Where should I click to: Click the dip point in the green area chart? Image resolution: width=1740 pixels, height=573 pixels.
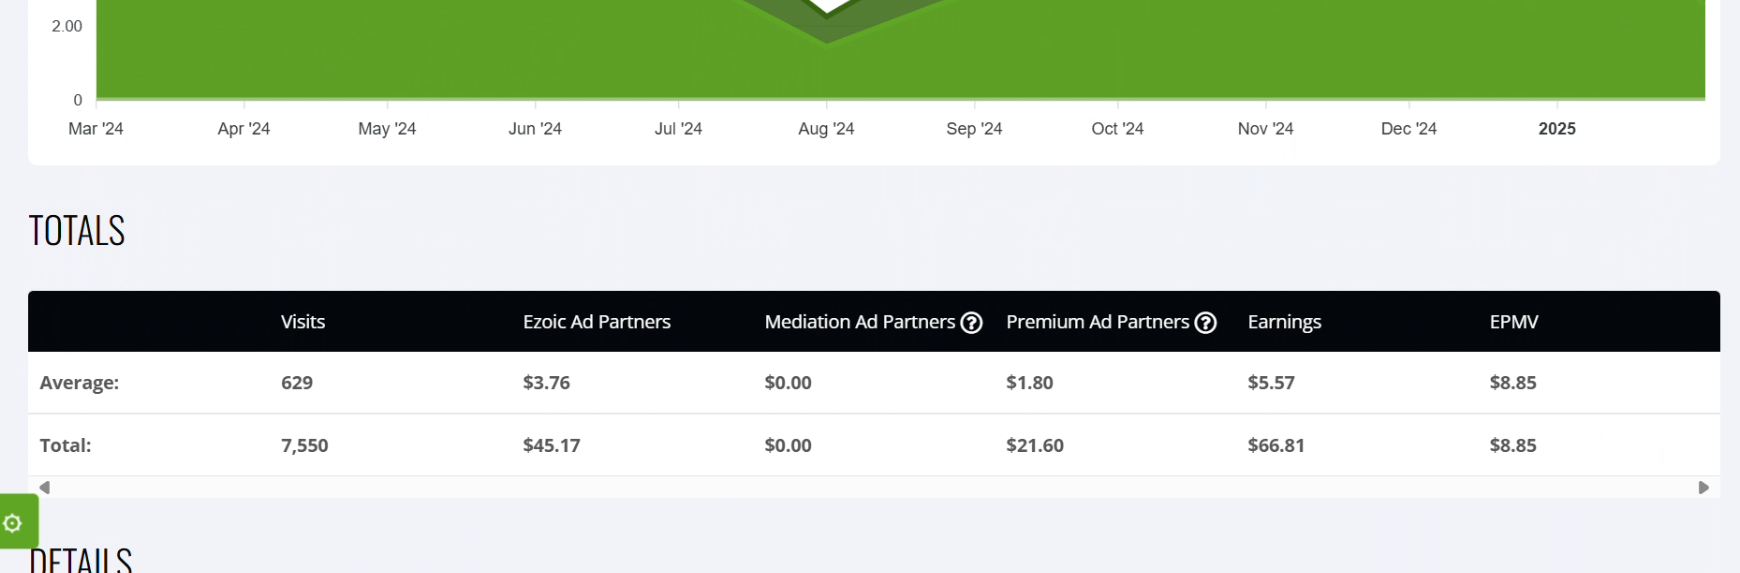coord(827,42)
